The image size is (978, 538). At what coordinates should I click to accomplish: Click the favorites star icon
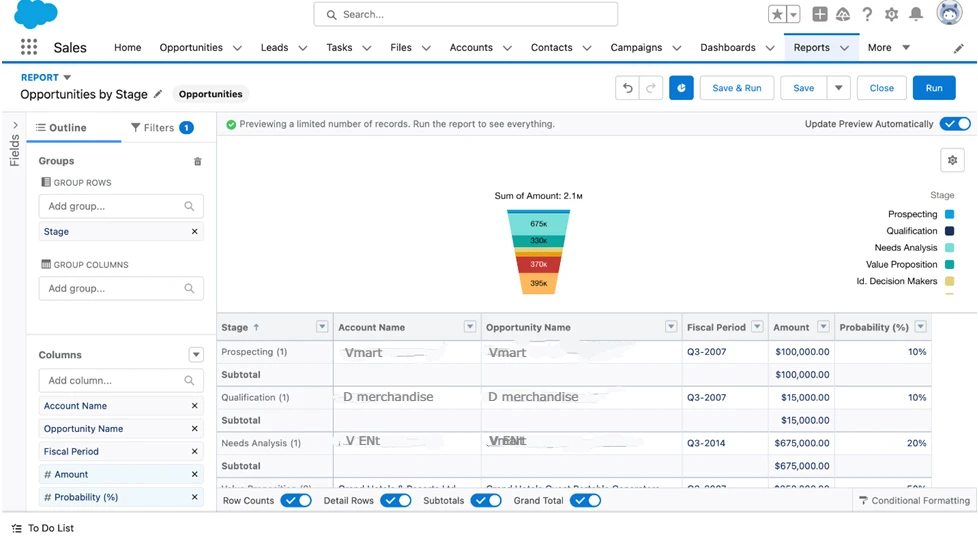coord(777,14)
